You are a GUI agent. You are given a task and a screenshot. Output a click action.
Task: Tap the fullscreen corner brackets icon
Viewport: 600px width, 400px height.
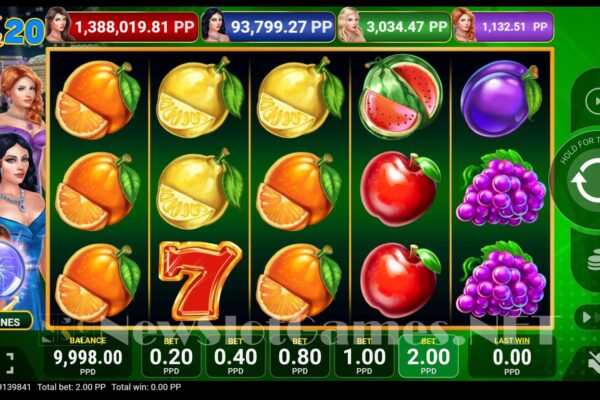9,363
